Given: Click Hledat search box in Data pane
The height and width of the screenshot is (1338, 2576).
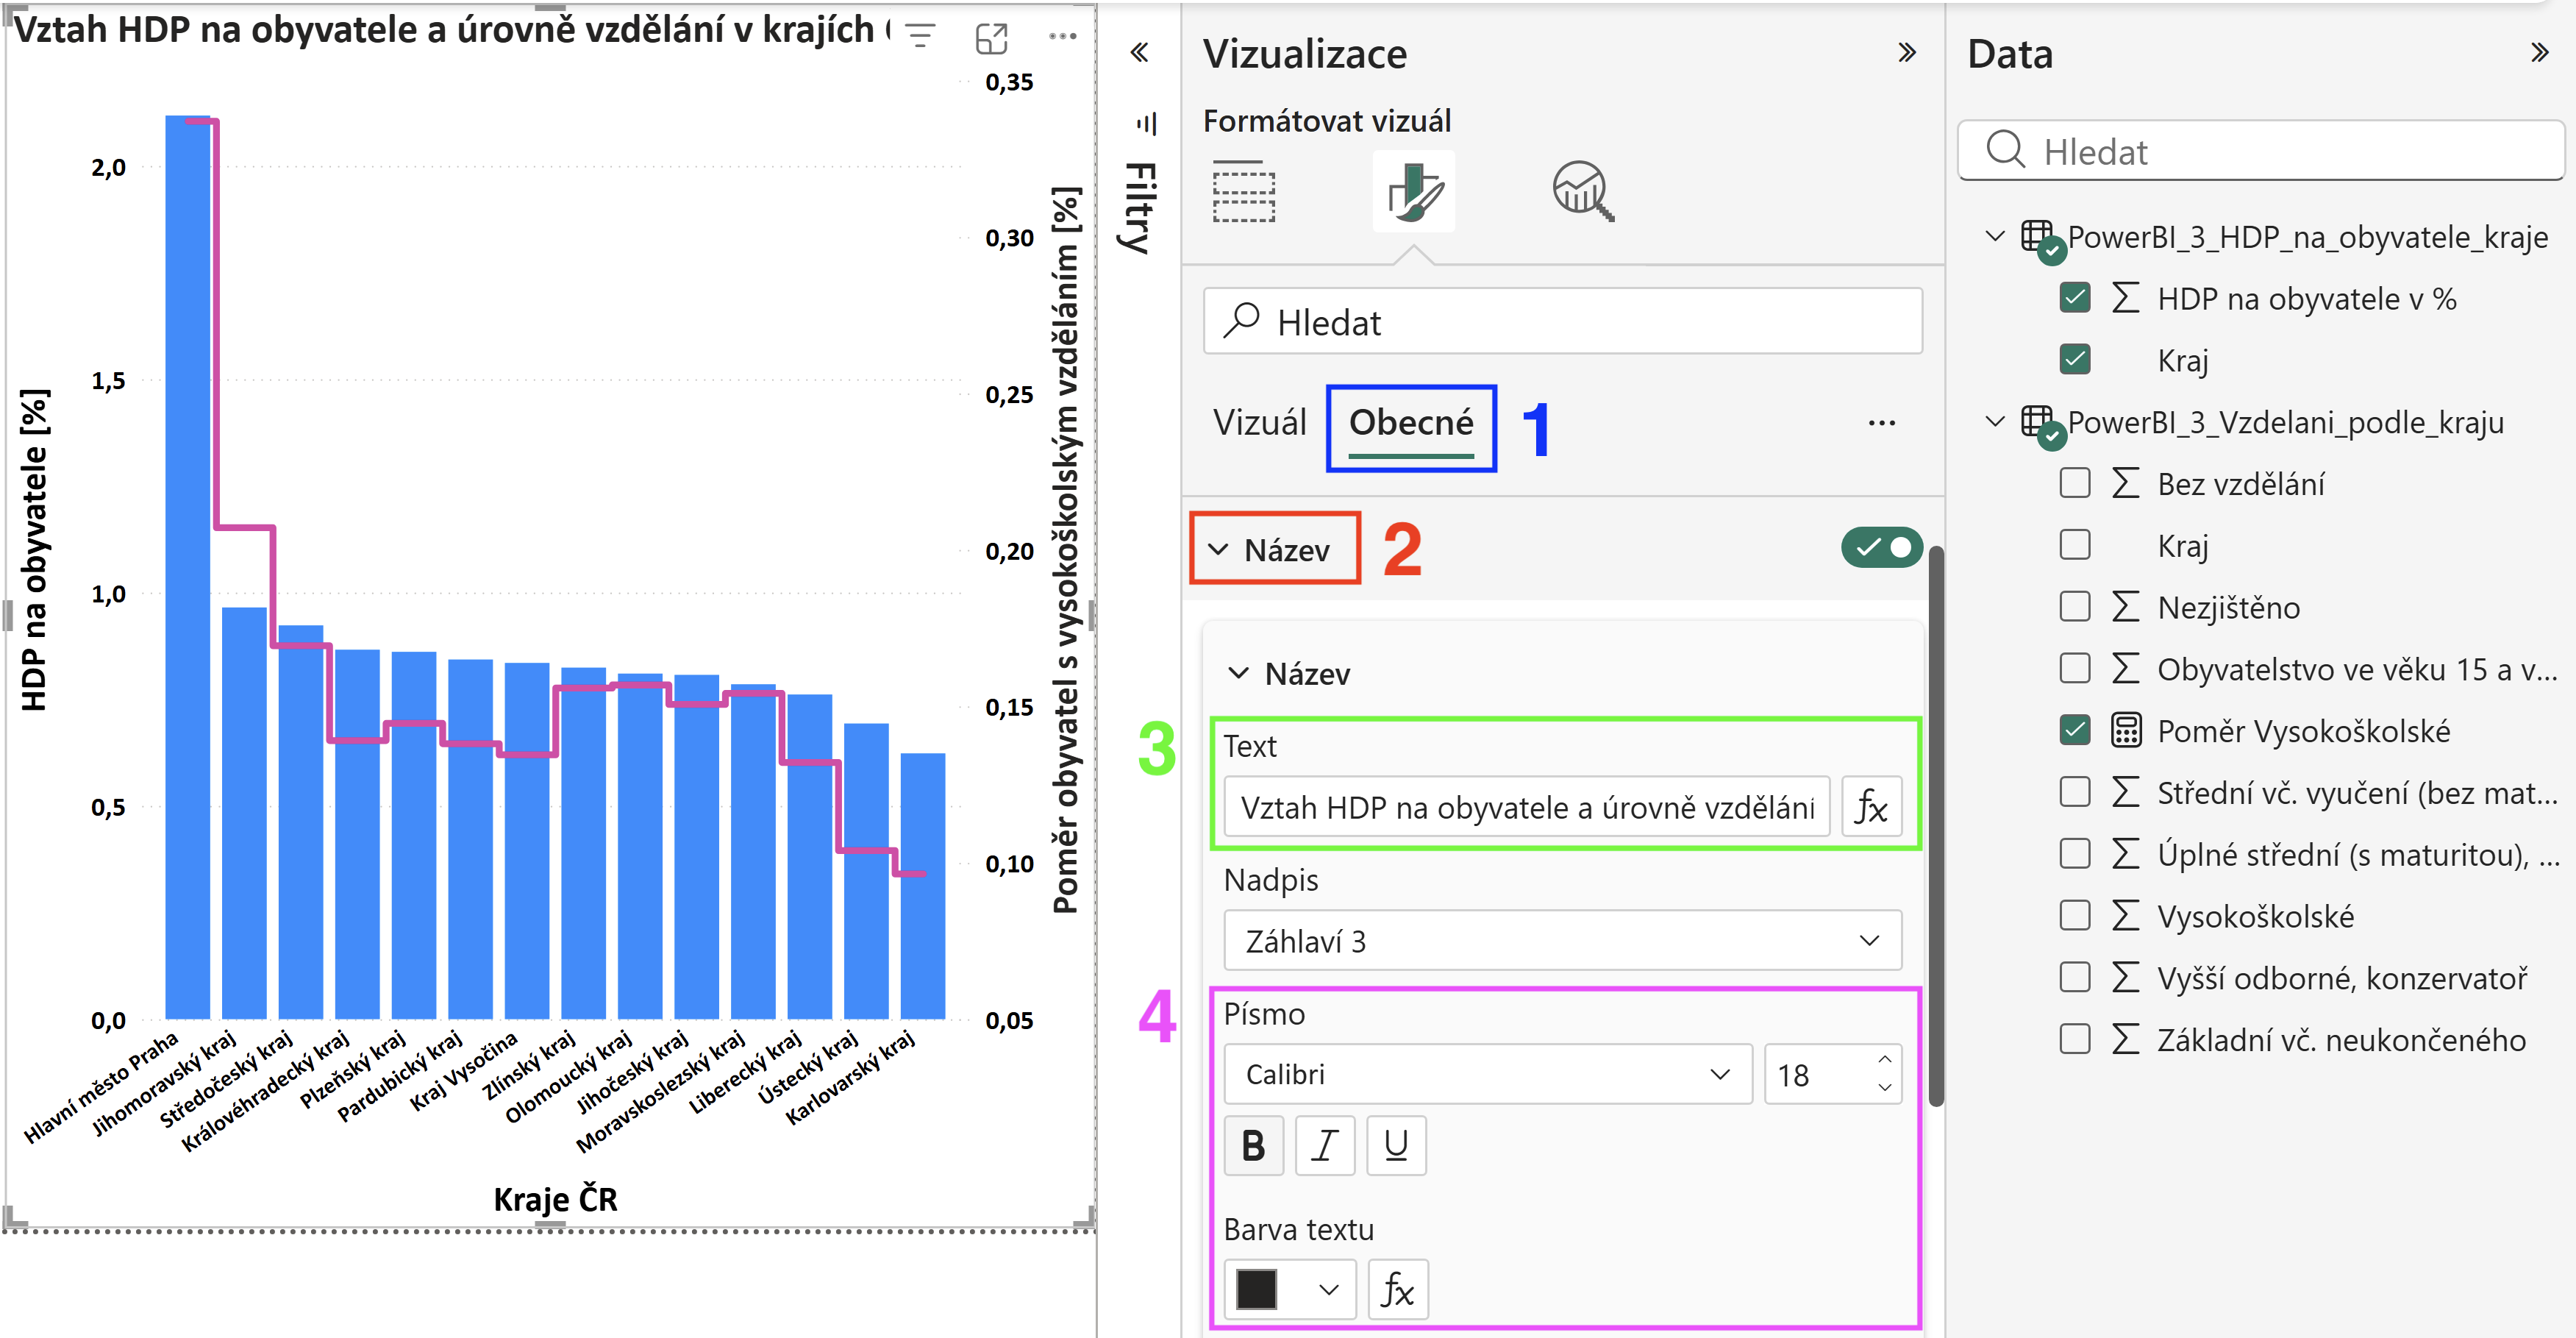Looking at the screenshot, I should point(2260,150).
